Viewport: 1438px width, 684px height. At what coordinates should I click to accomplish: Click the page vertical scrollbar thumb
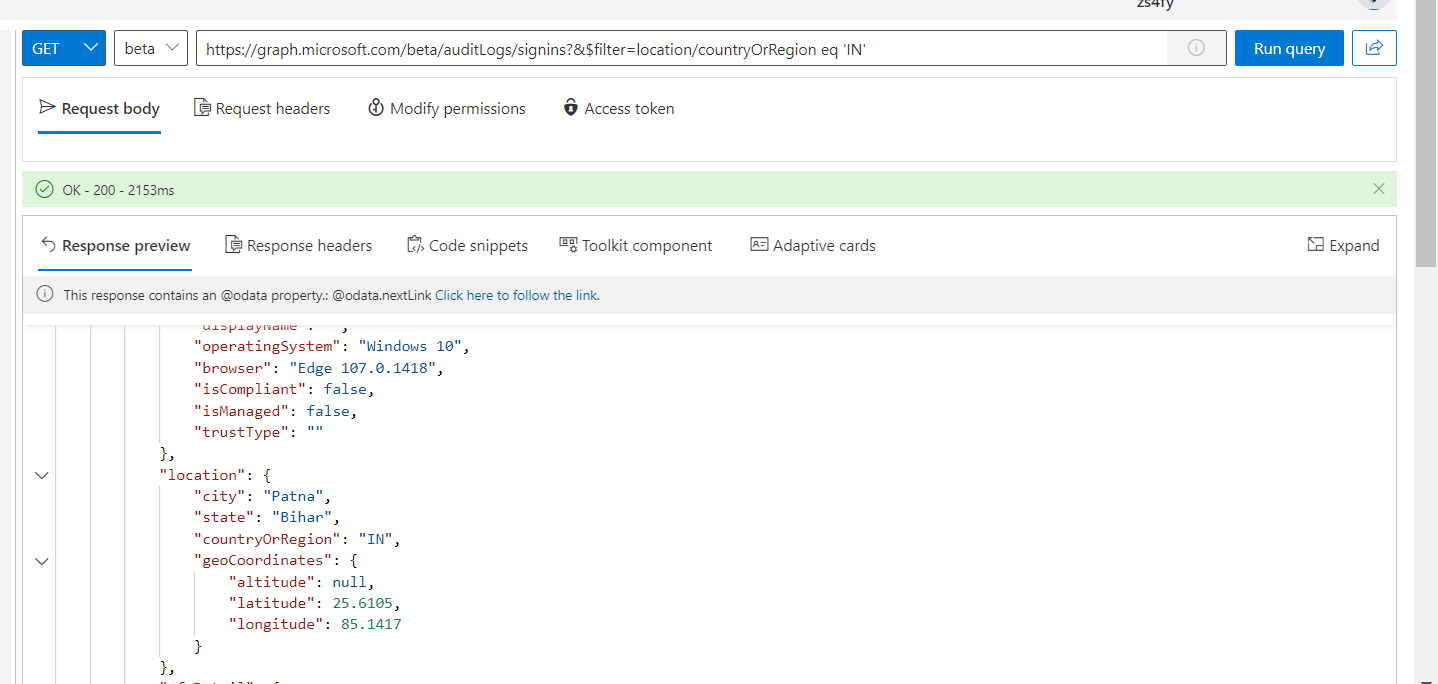click(x=1426, y=133)
